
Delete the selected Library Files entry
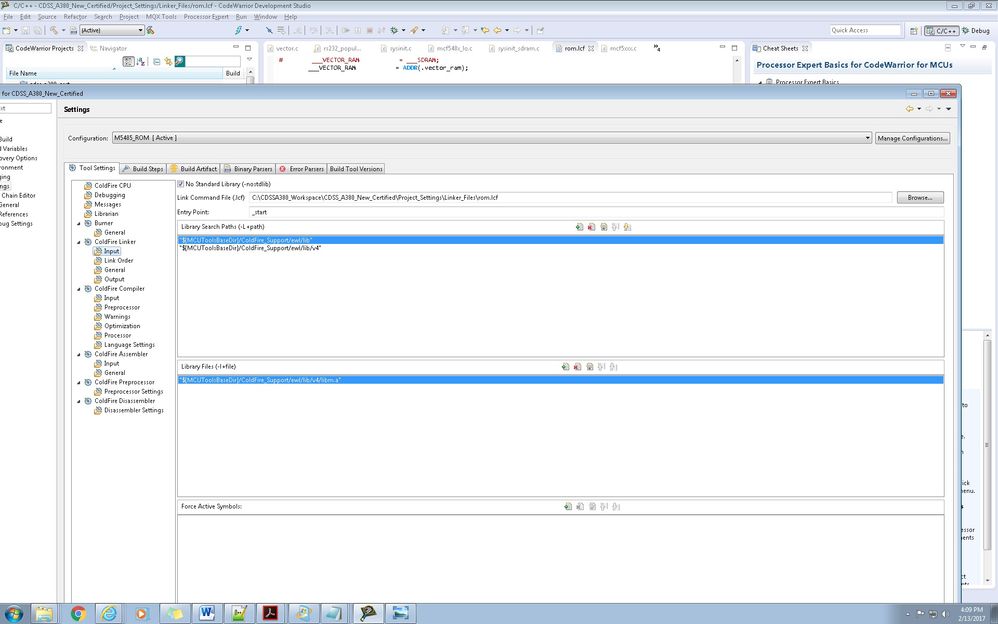point(577,367)
